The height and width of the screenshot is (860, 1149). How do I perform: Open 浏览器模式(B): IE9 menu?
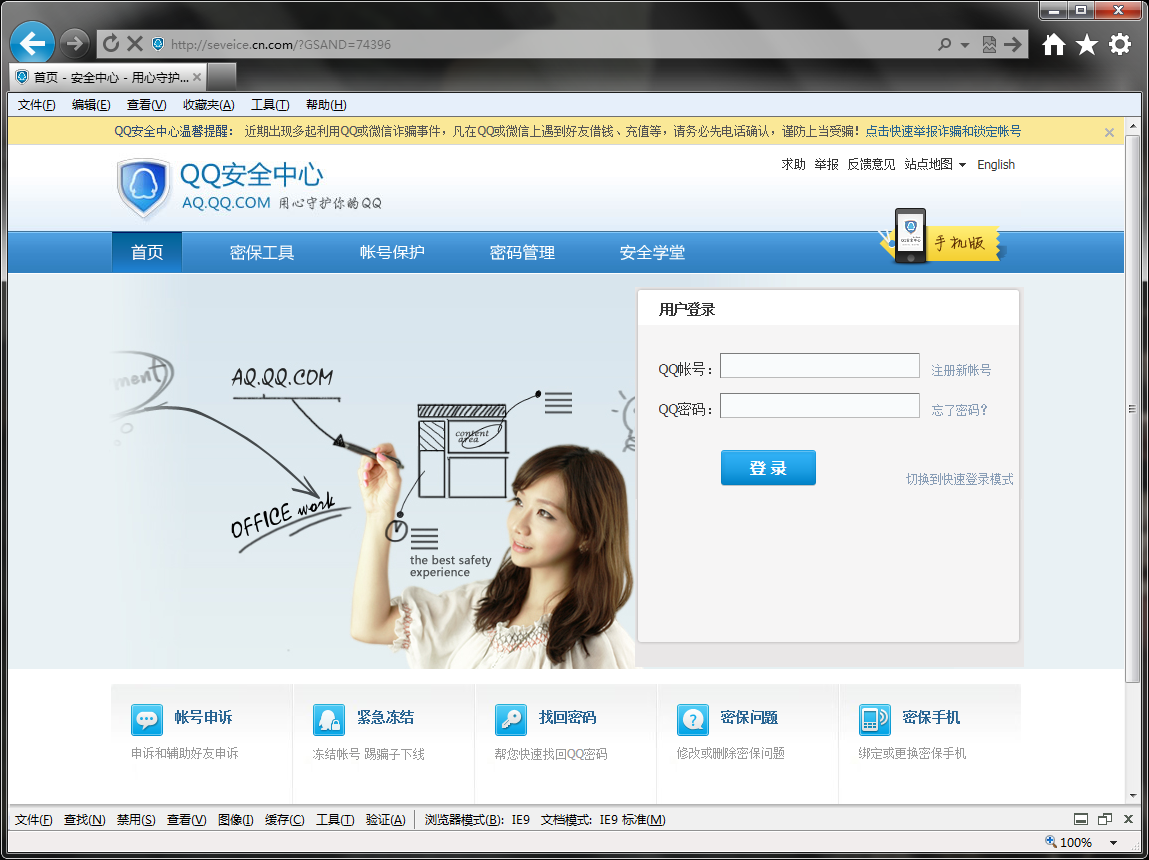pos(477,820)
